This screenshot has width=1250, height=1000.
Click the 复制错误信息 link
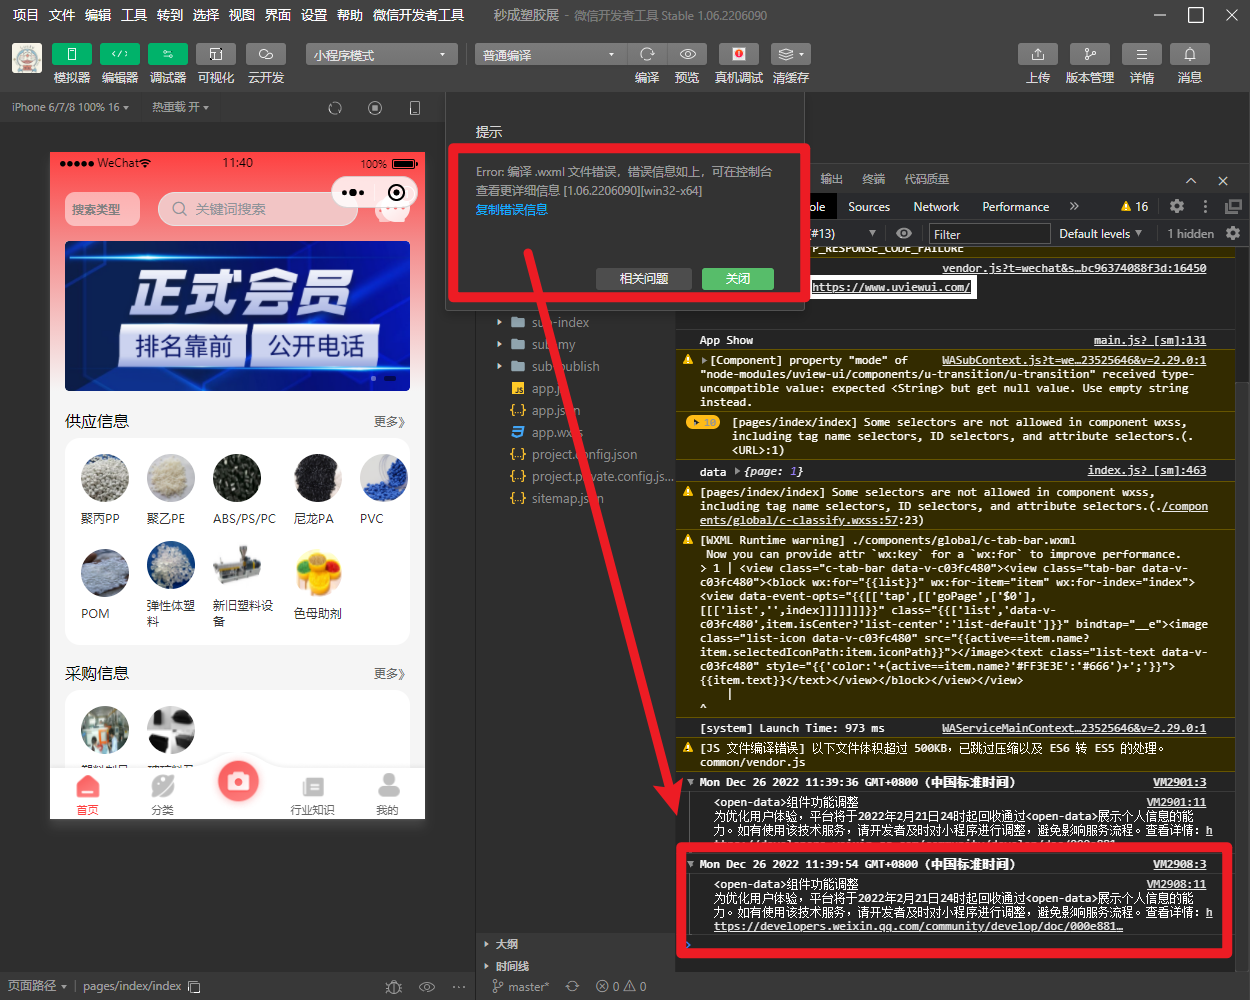pos(511,210)
